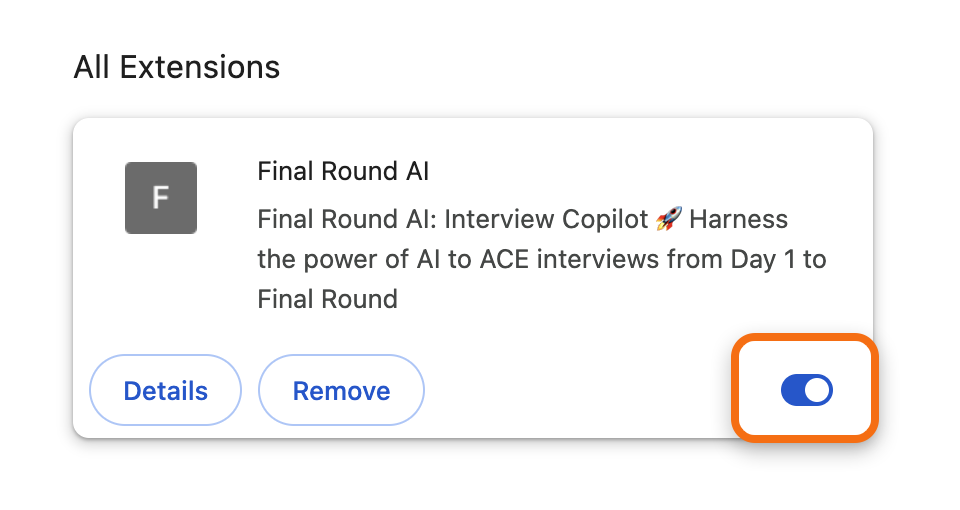
Task: Click the letter F inside the gray square
Action: coord(160,198)
